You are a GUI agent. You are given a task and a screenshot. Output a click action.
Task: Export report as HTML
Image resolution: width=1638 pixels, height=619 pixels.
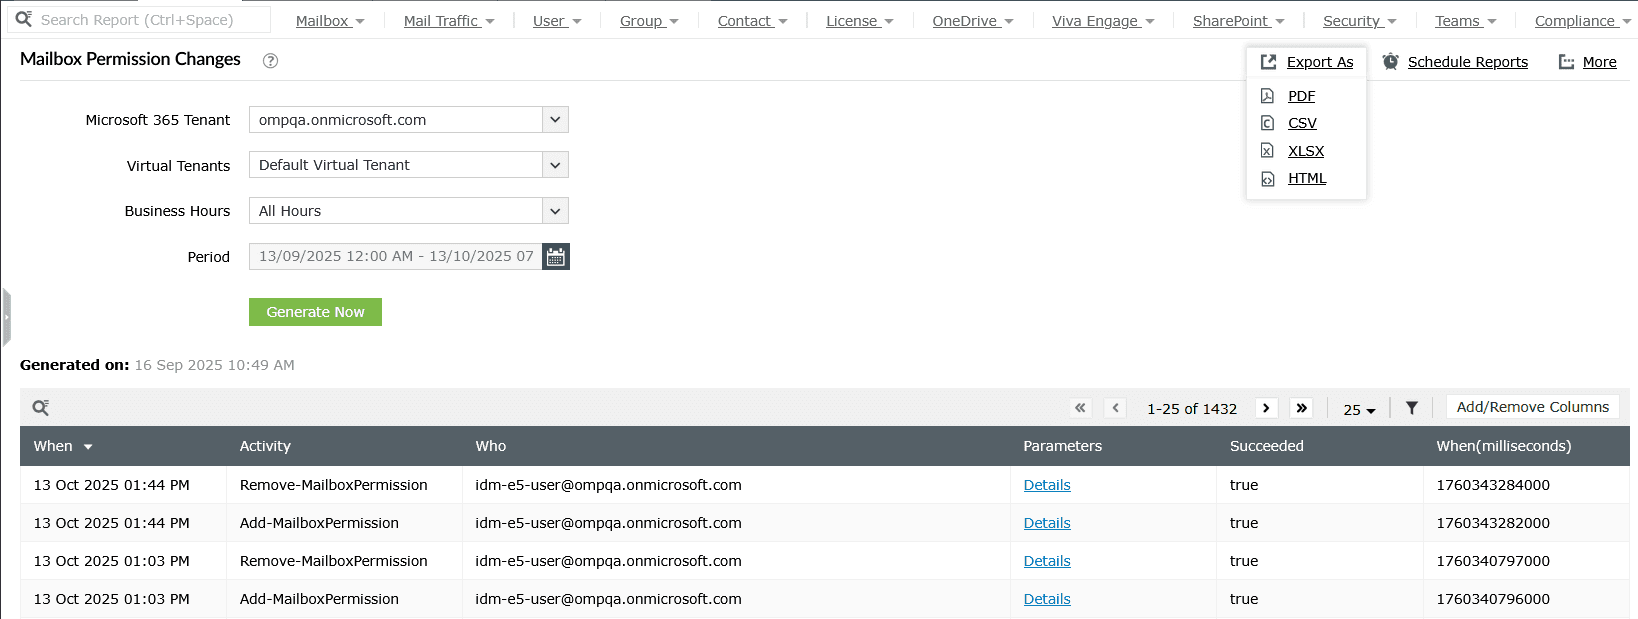pyautogui.click(x=1307, y=178)
